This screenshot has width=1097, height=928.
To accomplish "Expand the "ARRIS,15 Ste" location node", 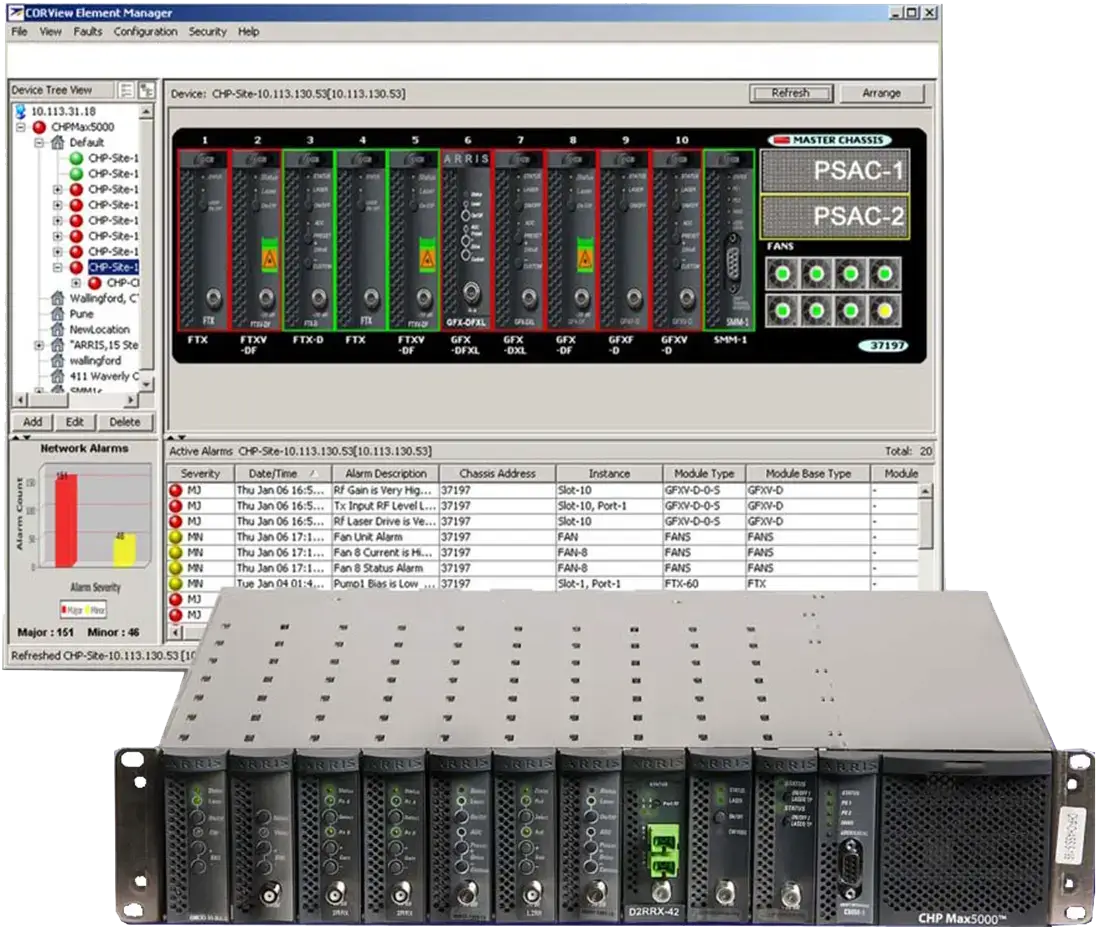I will pyautogui.click(x=40, y=345).
